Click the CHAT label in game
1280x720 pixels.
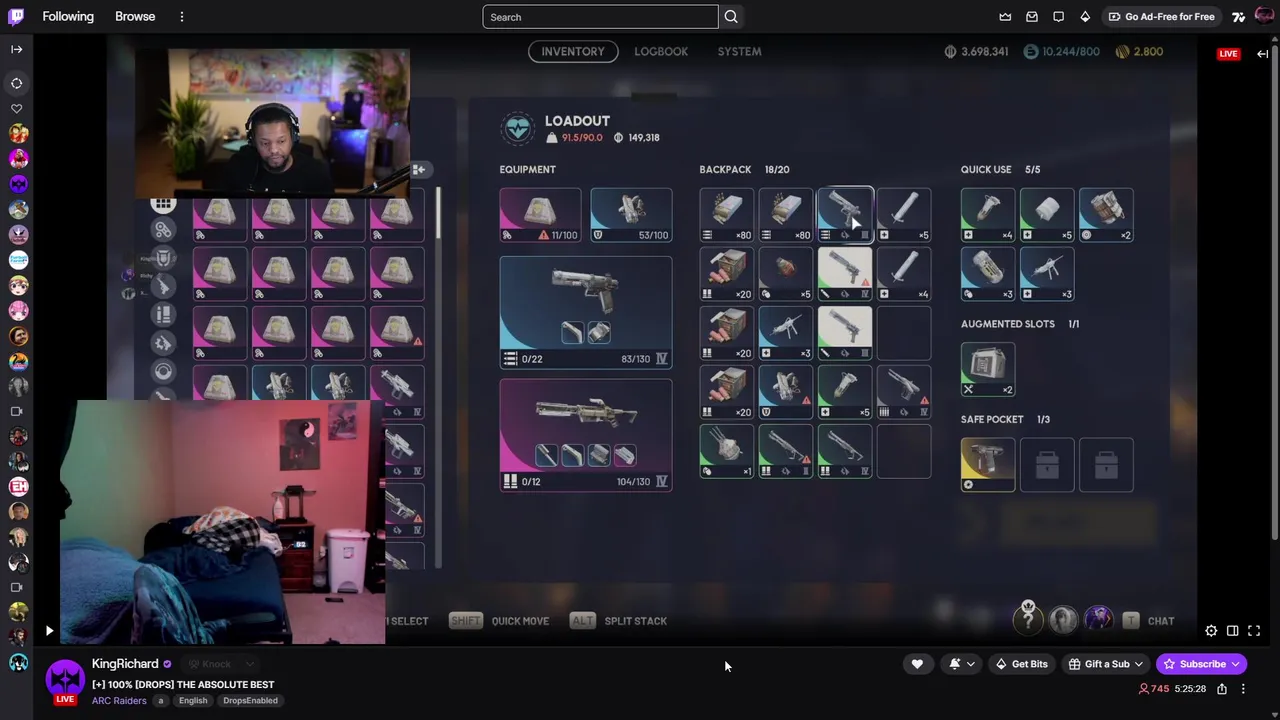(1161, 621)
